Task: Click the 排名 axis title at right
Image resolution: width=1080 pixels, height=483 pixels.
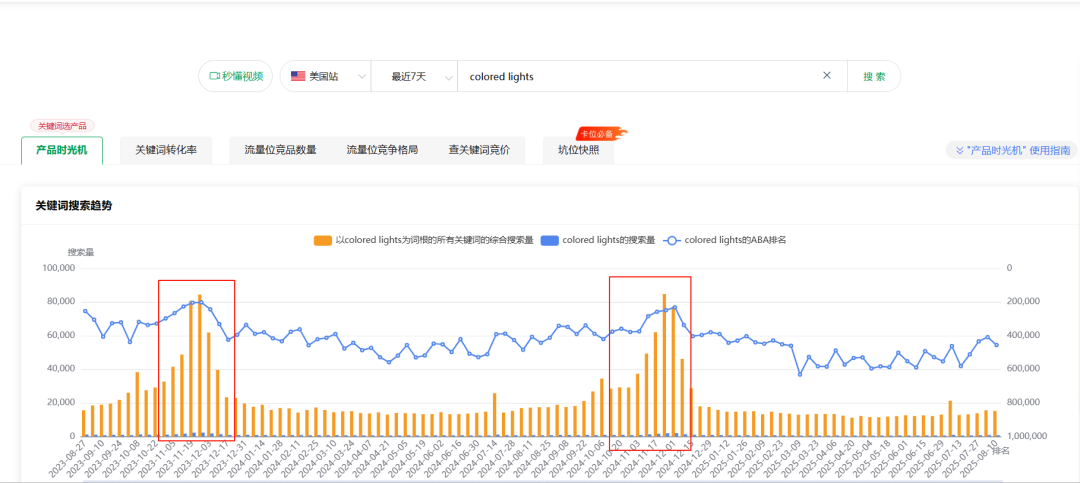Action: pyautogui.click(x=1001, y=451)
